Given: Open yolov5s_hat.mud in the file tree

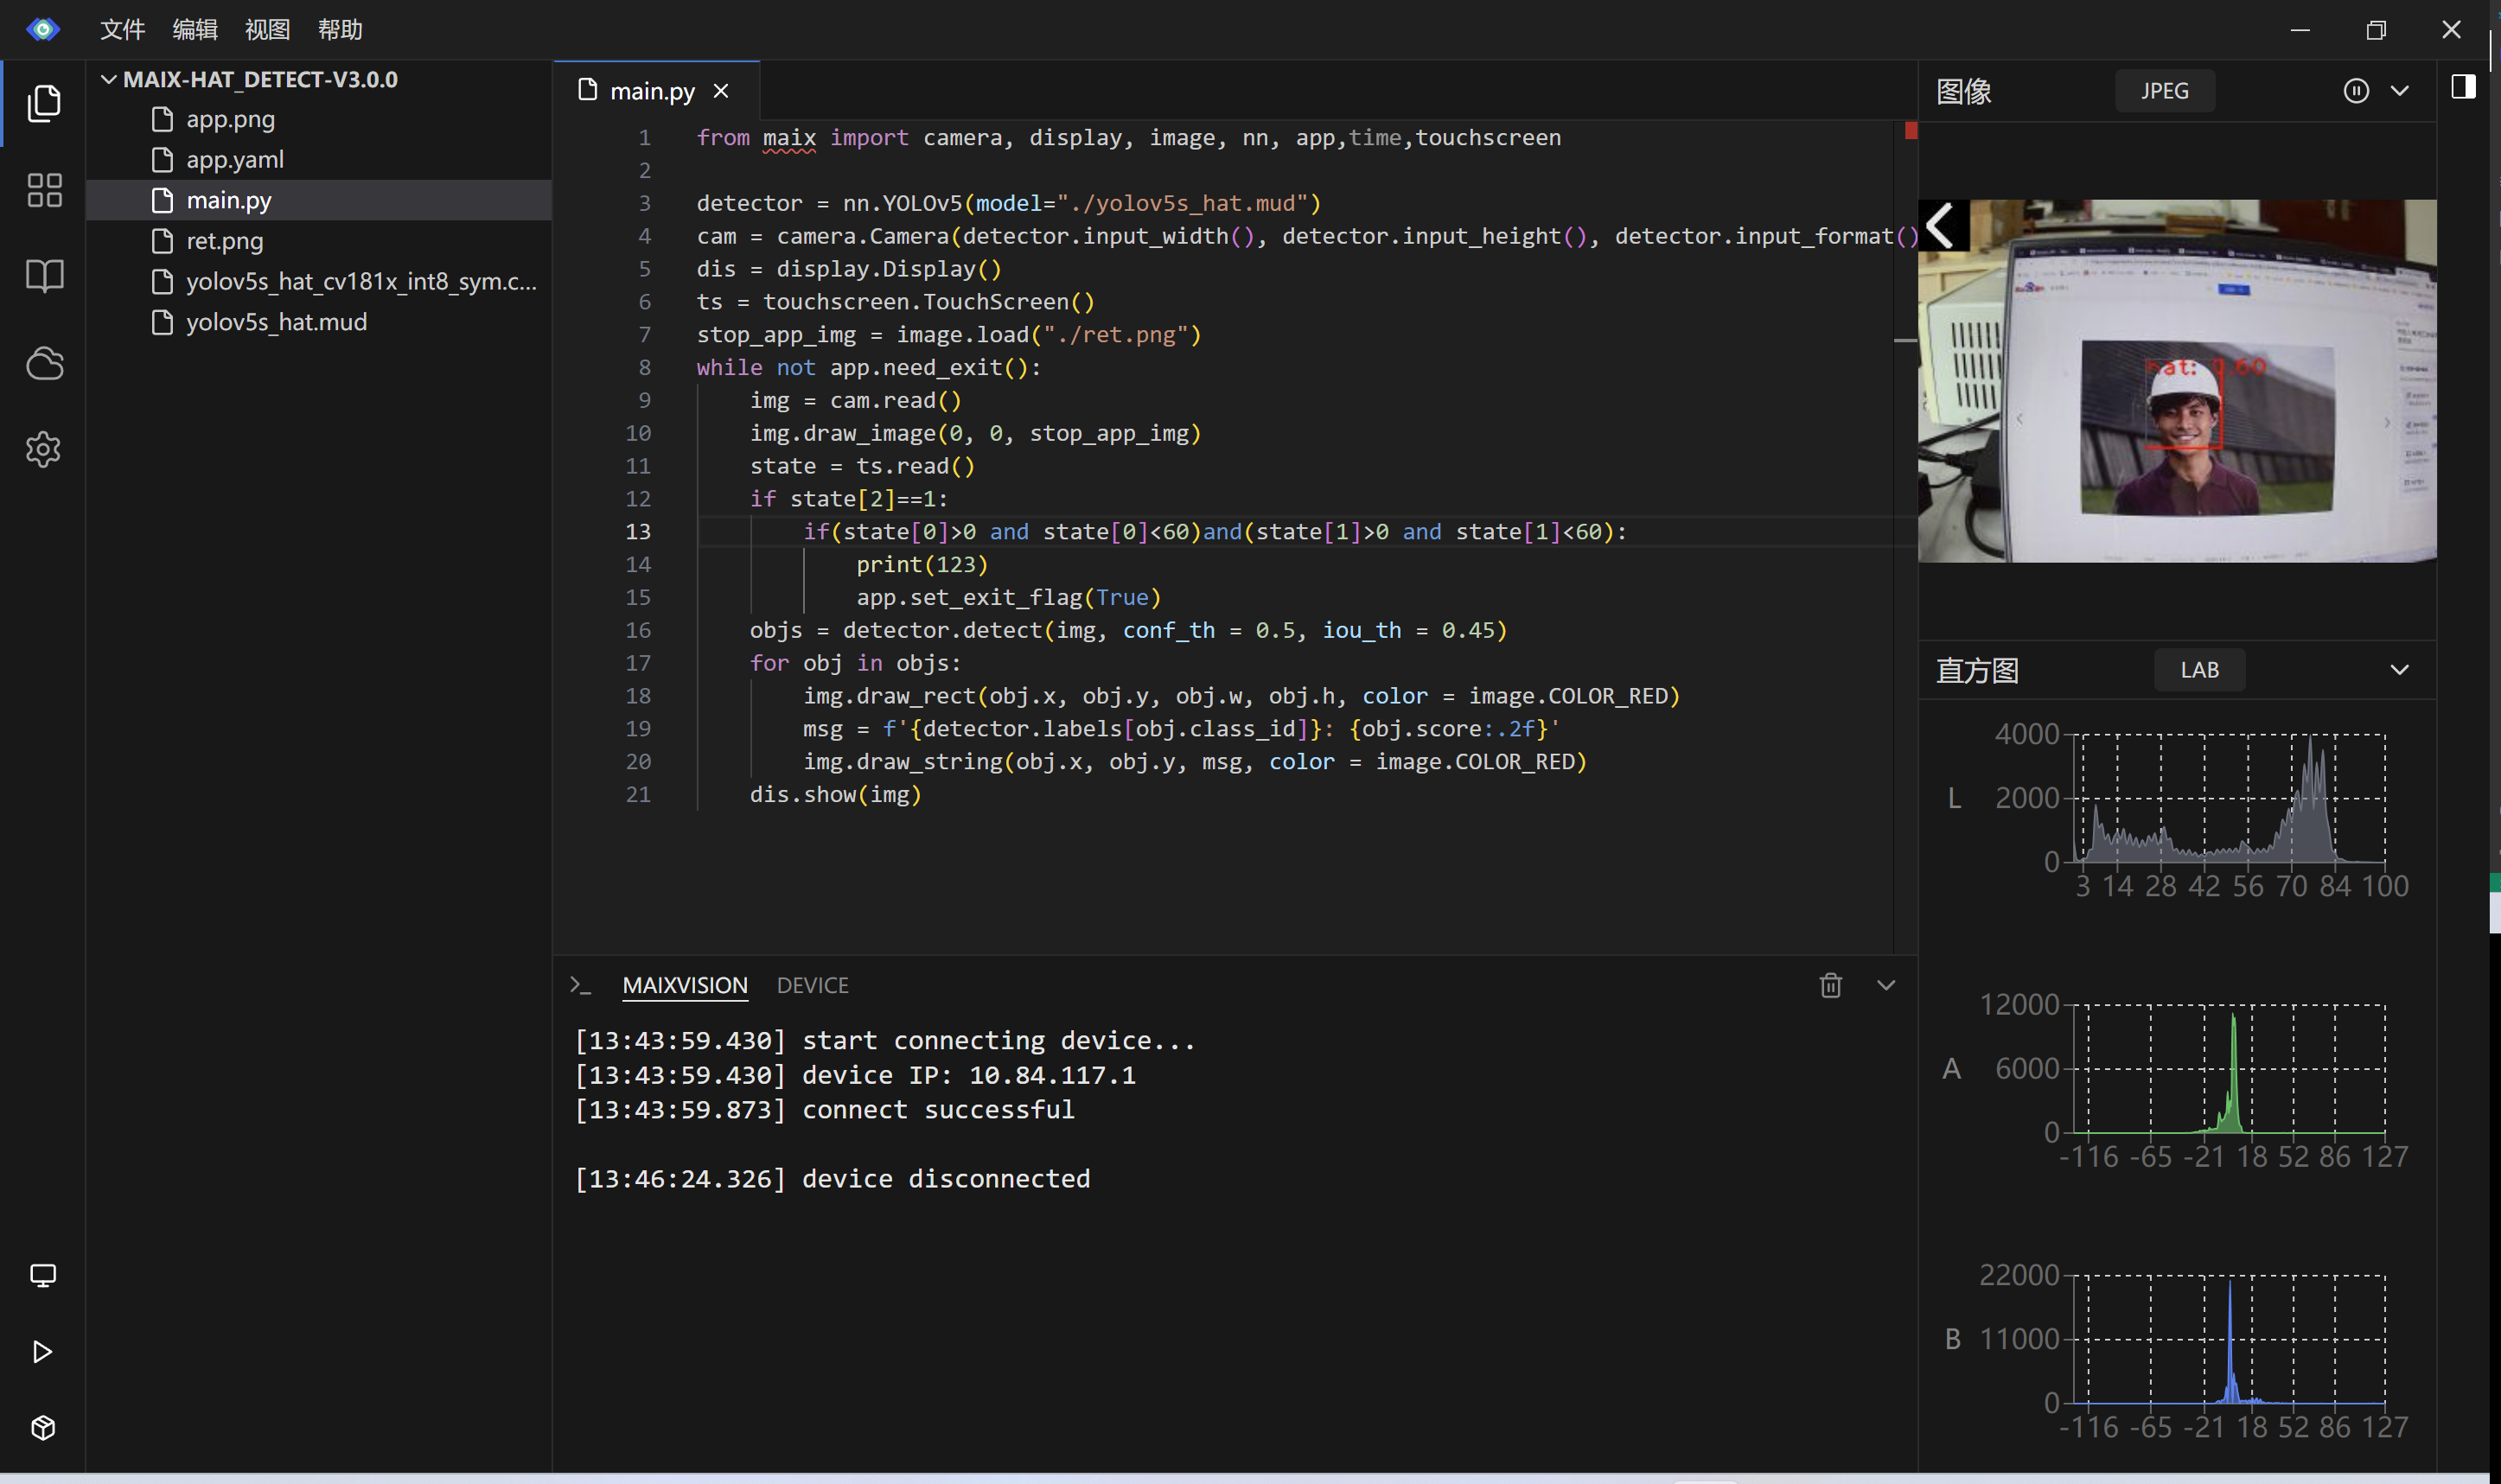Looking at the screenshot, I should pyautogui.click(x=319, y=322).
